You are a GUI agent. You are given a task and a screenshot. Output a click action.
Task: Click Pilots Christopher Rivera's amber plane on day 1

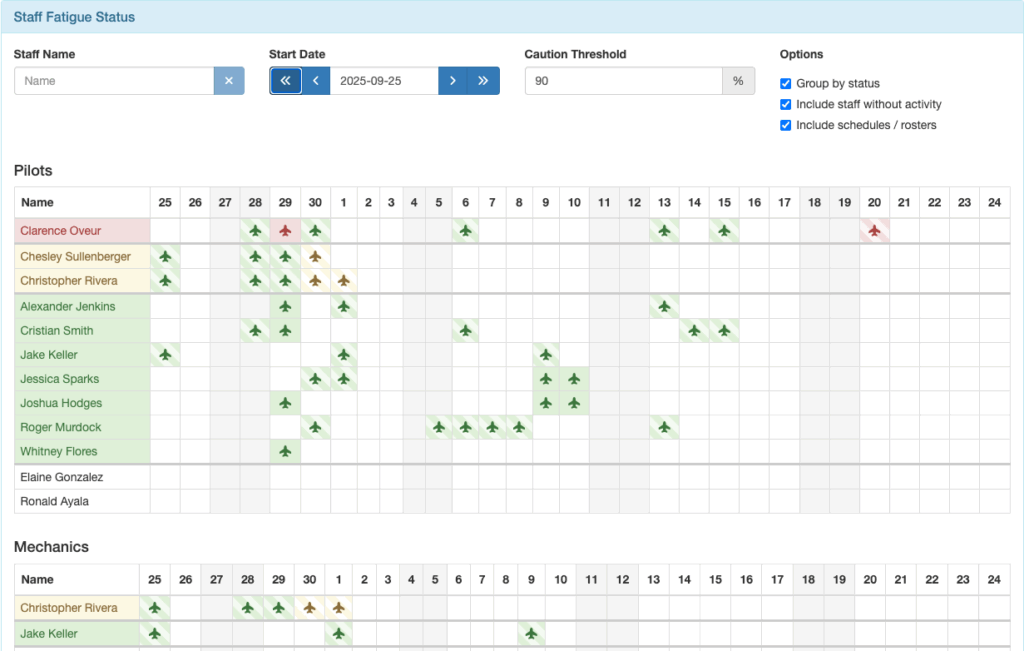[x=344, y=281]
